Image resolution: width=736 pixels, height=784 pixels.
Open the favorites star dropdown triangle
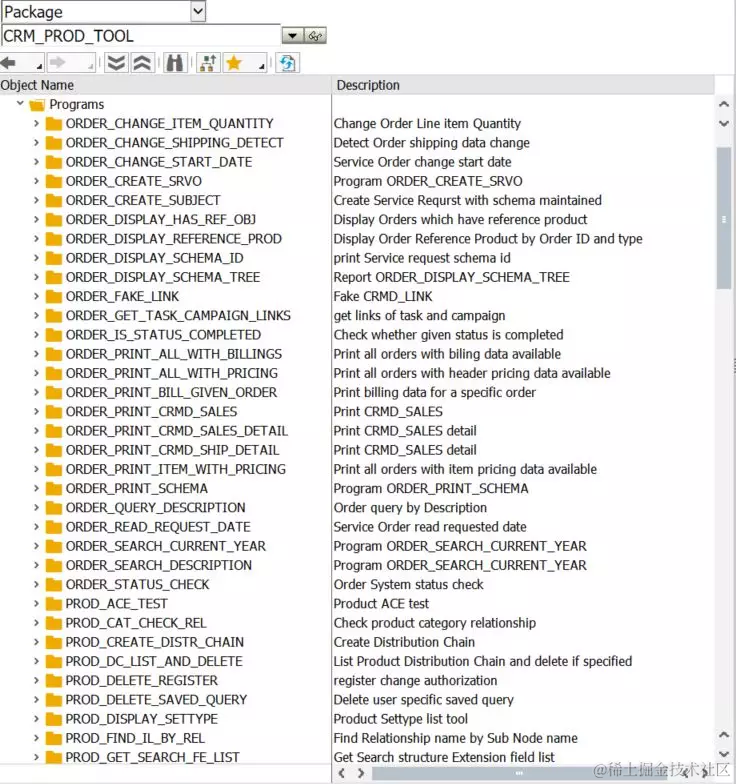click(x=262, y=66)
